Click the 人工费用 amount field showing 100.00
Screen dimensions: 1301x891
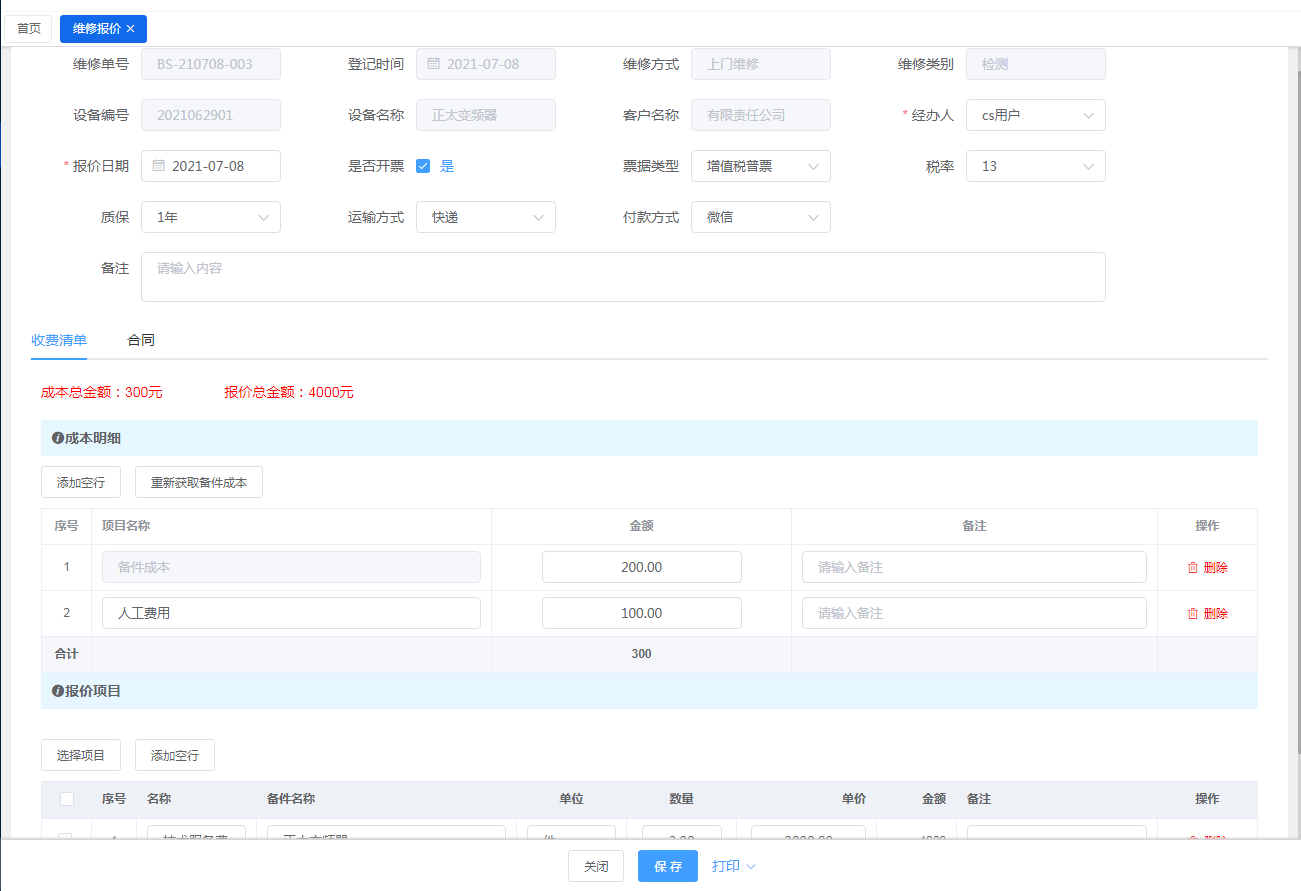[641, 613]
